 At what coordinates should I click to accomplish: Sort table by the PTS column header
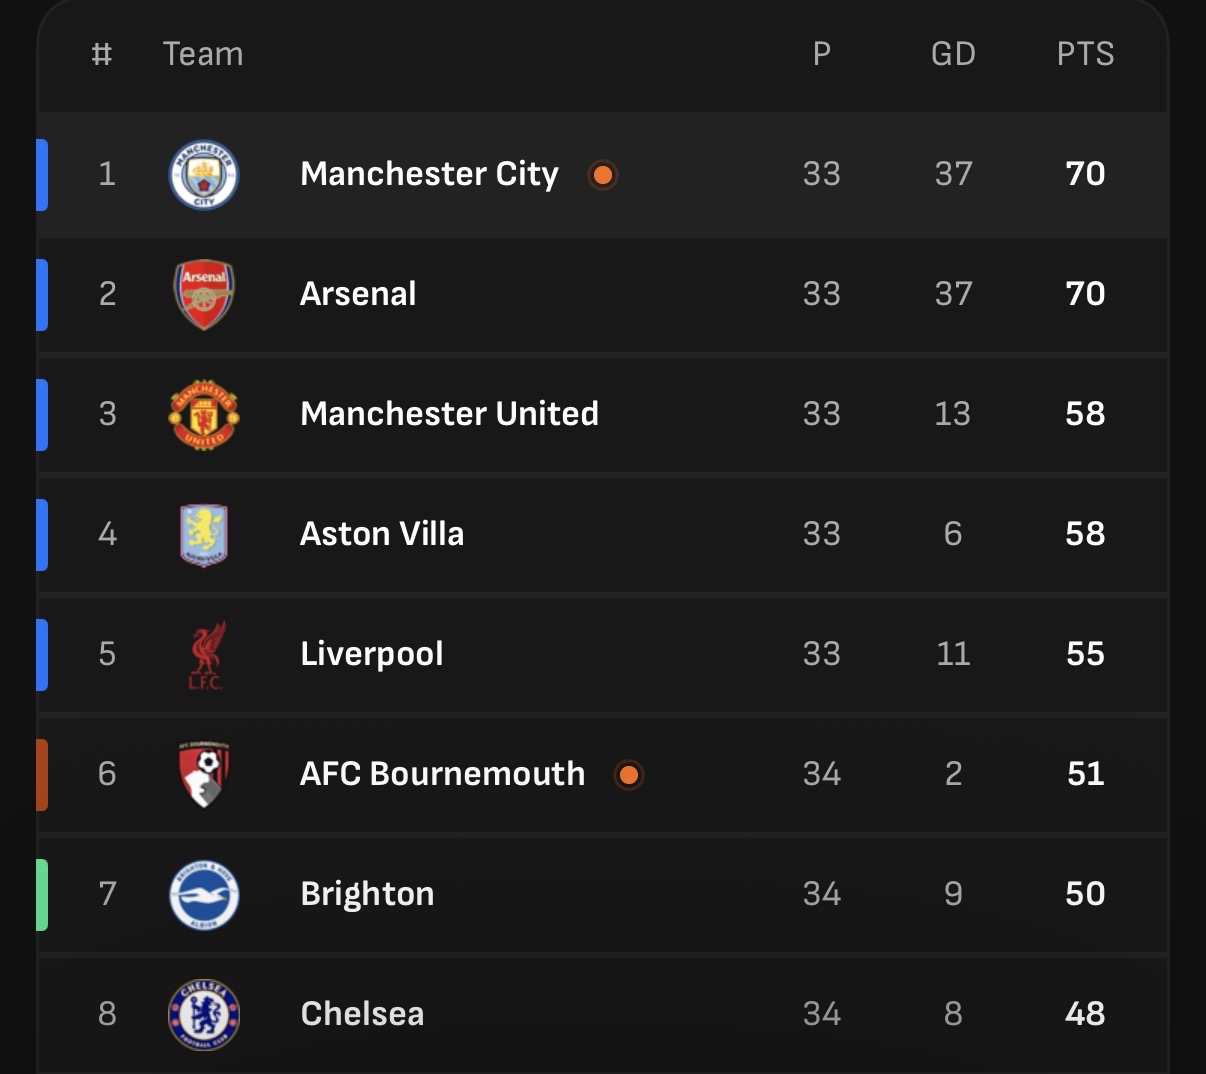click(1085, 54)
